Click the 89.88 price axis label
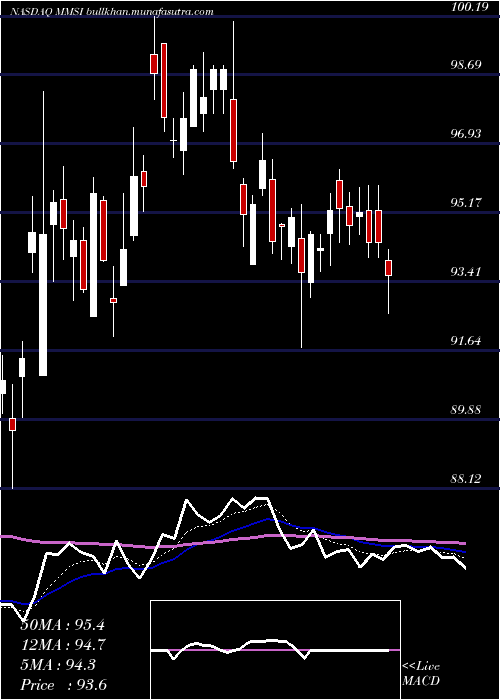Viewport: 500px width, 700px height. (x=467, y=409)
